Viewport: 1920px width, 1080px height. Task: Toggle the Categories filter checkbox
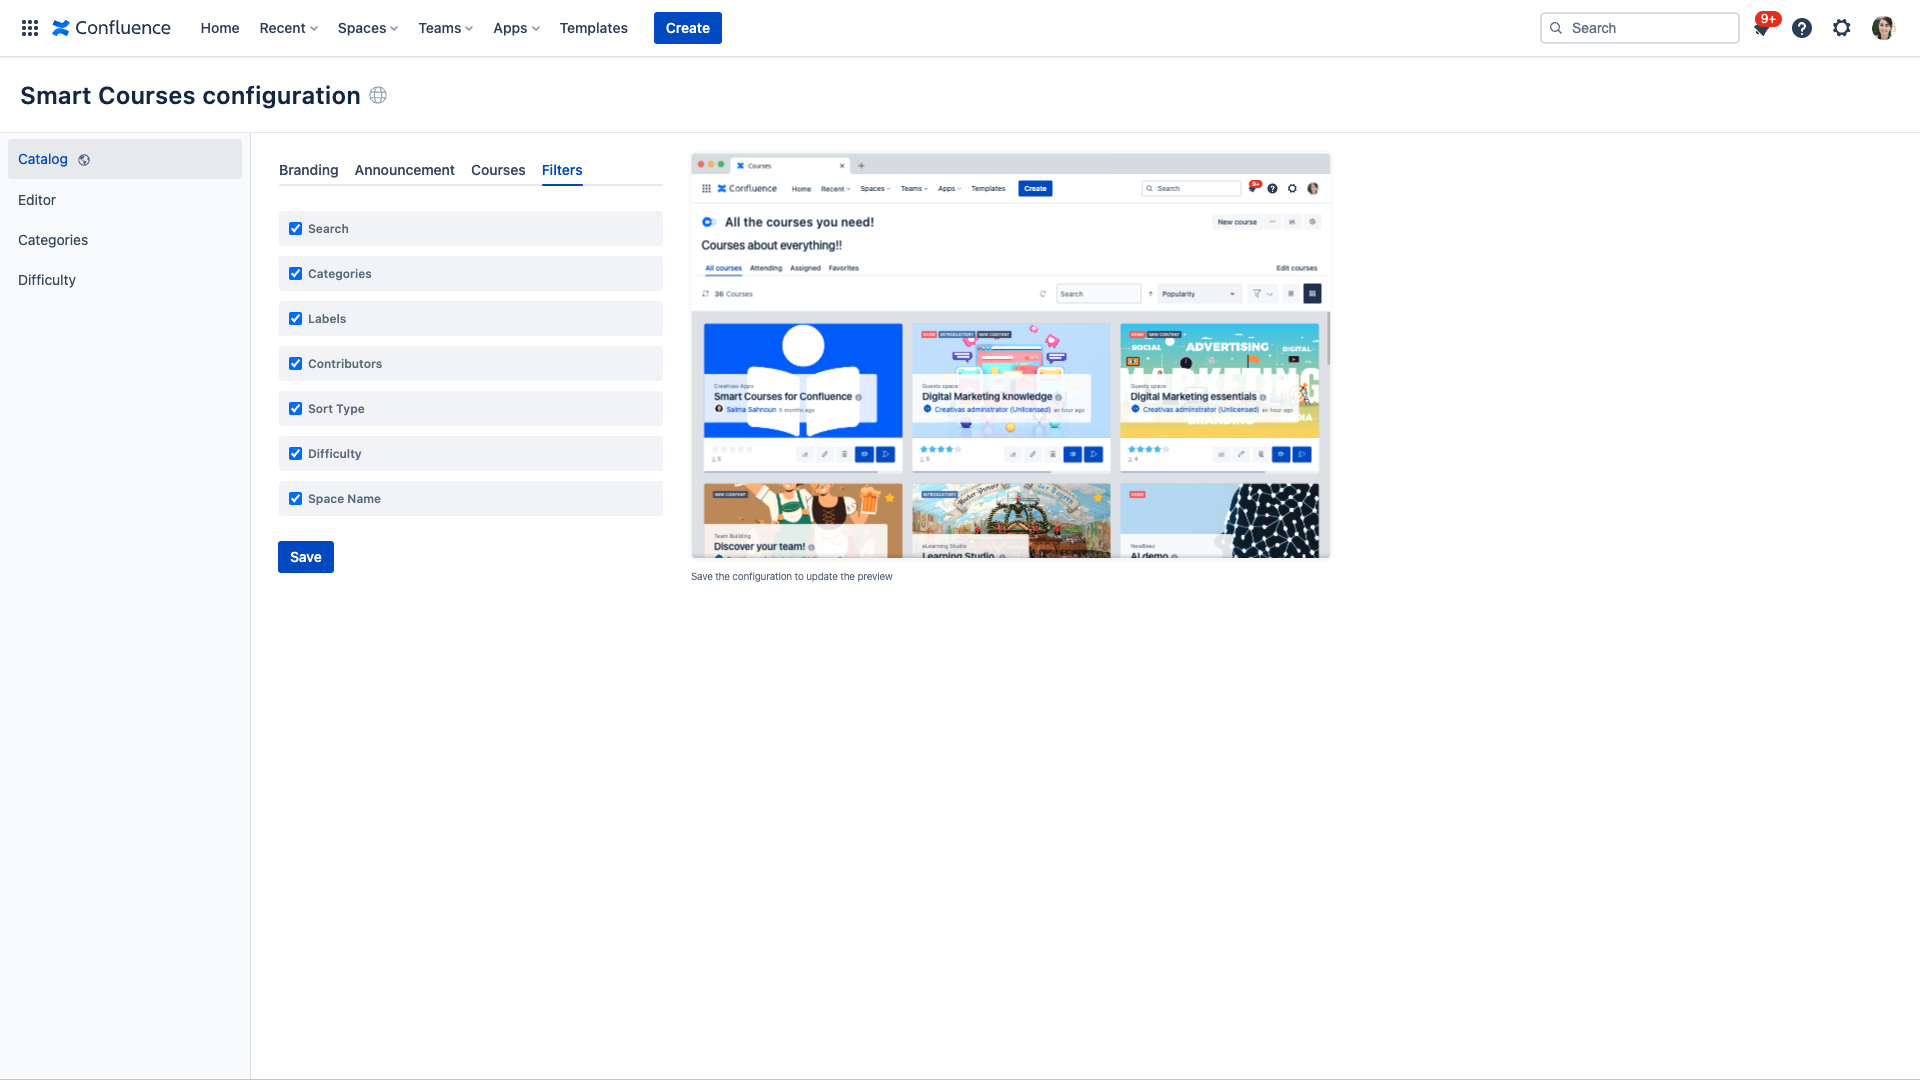[295, 274]
